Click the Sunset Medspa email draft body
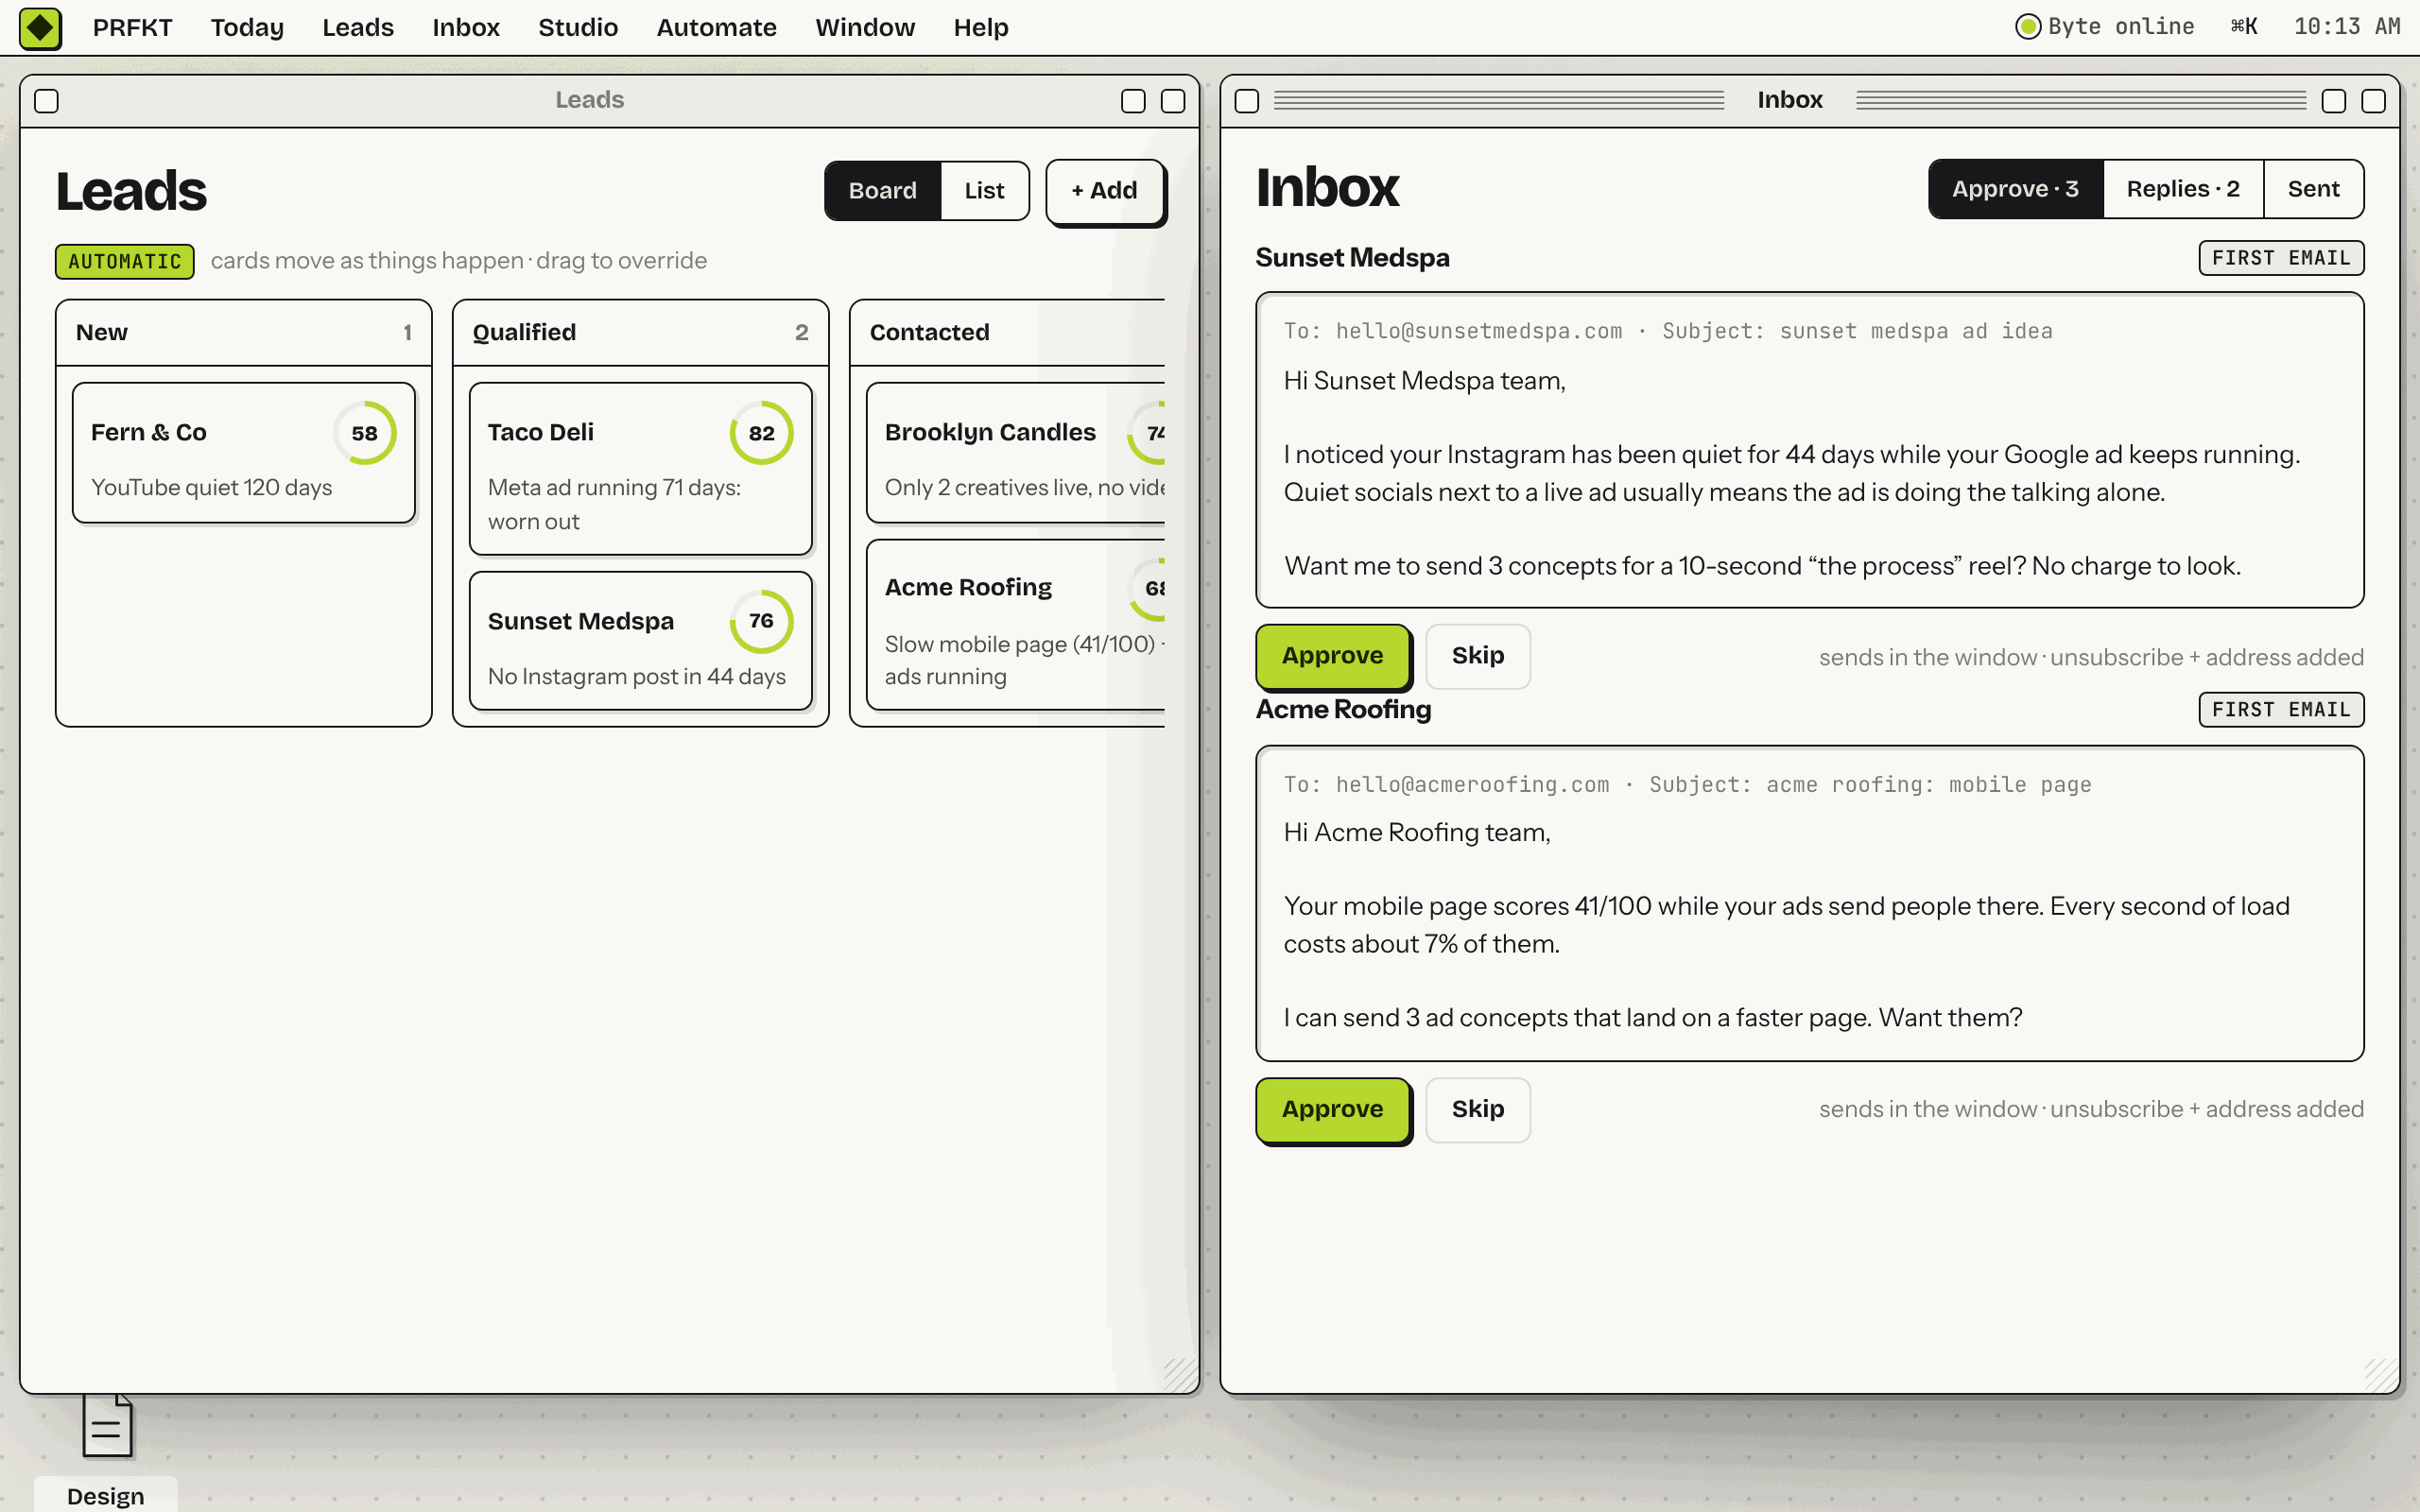The width and height of the screenshot is (2420, 1512). pos(1809,450)
